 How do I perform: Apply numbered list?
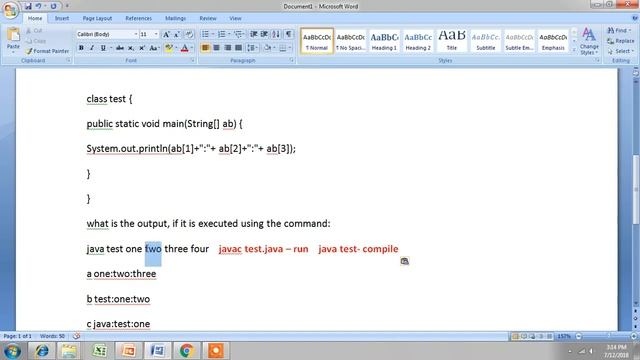coord(222,34)
